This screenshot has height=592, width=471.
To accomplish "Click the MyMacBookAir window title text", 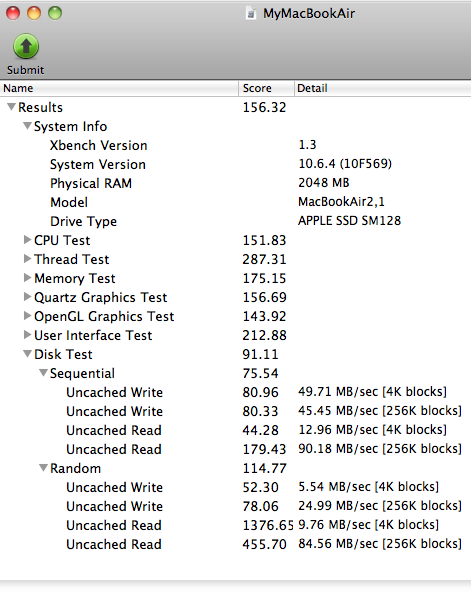I will (309, 14).
